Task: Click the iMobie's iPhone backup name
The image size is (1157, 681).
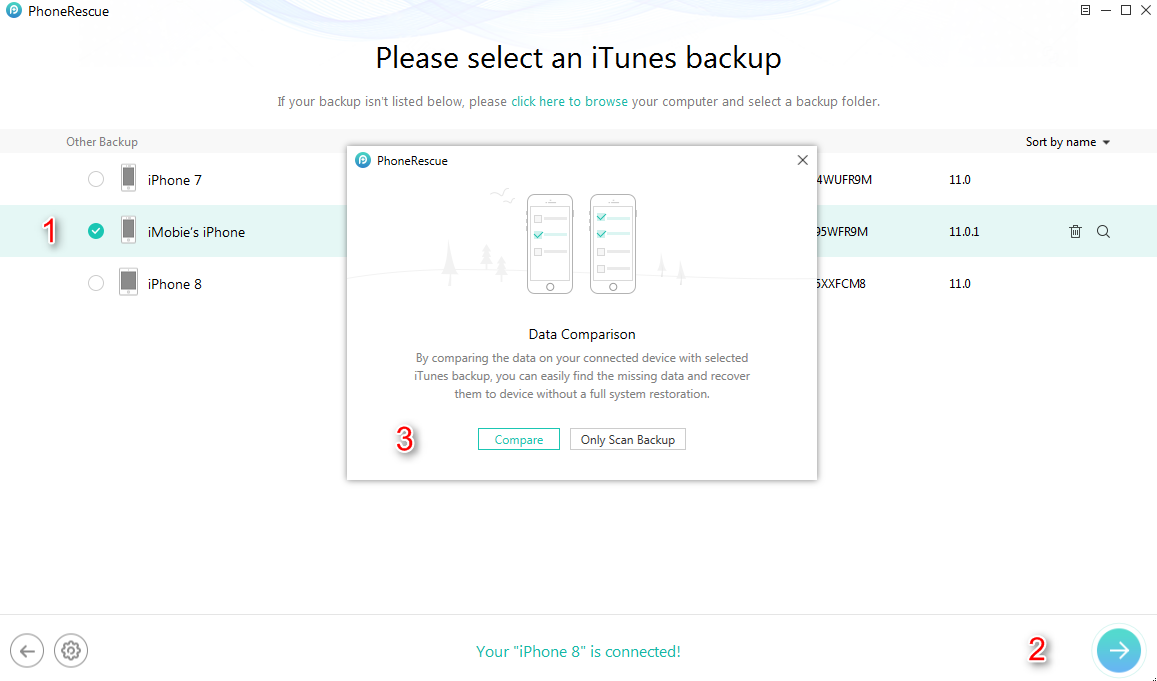Action: pos(196,232)
